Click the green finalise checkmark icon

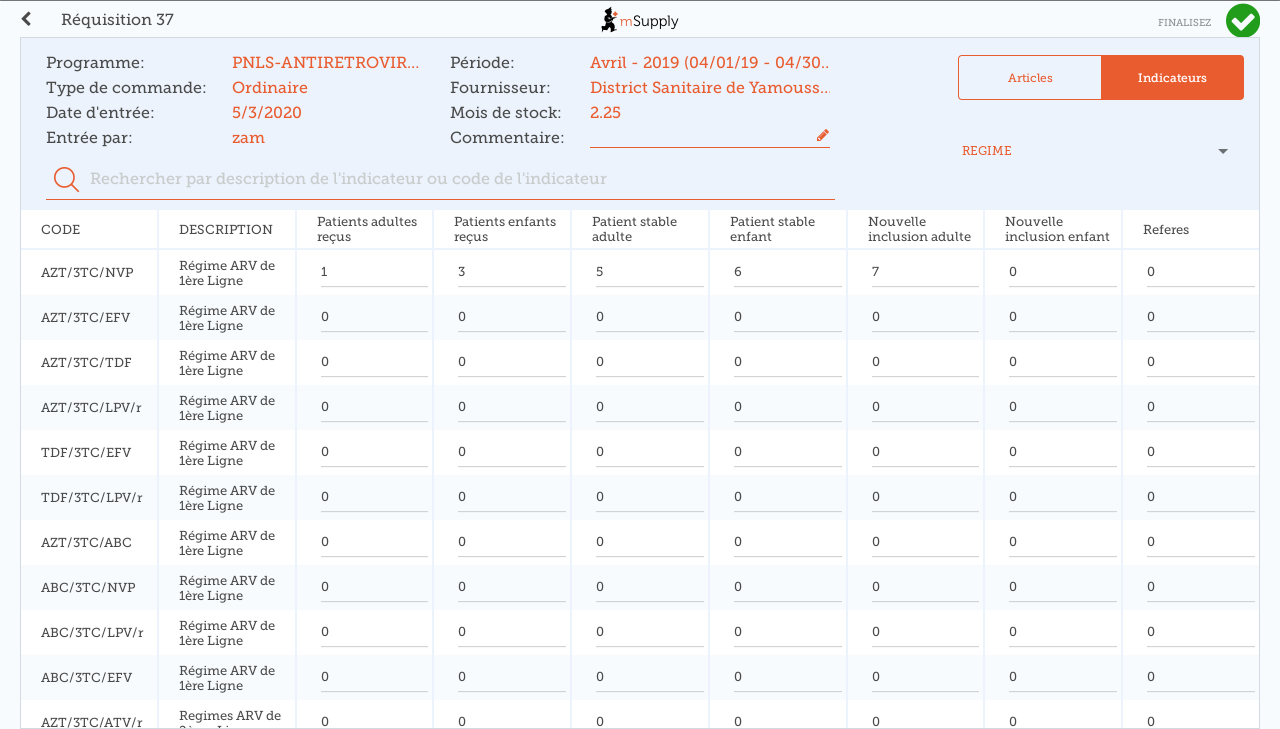click(1242, 20)
